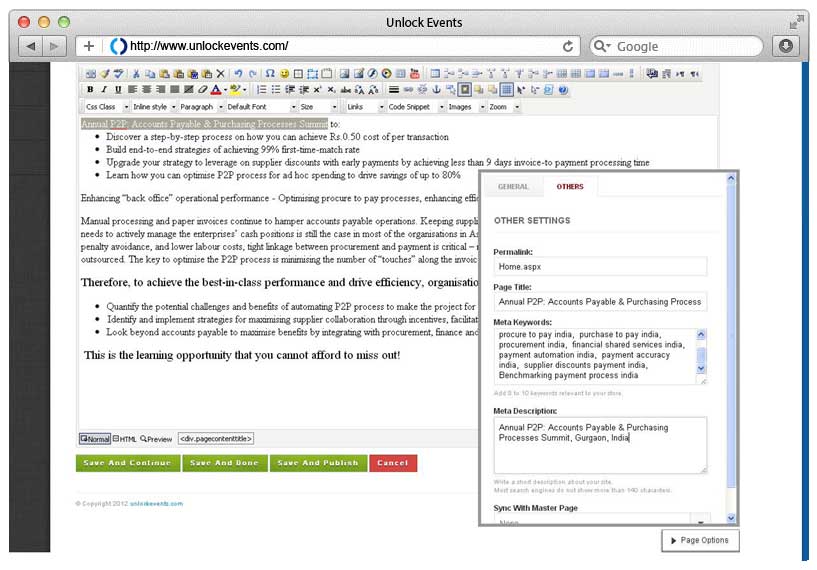Viewport: 817px width, 570px height.
Task: Toggle bold formatting in editor toolbar
Action: pos(90,90)
